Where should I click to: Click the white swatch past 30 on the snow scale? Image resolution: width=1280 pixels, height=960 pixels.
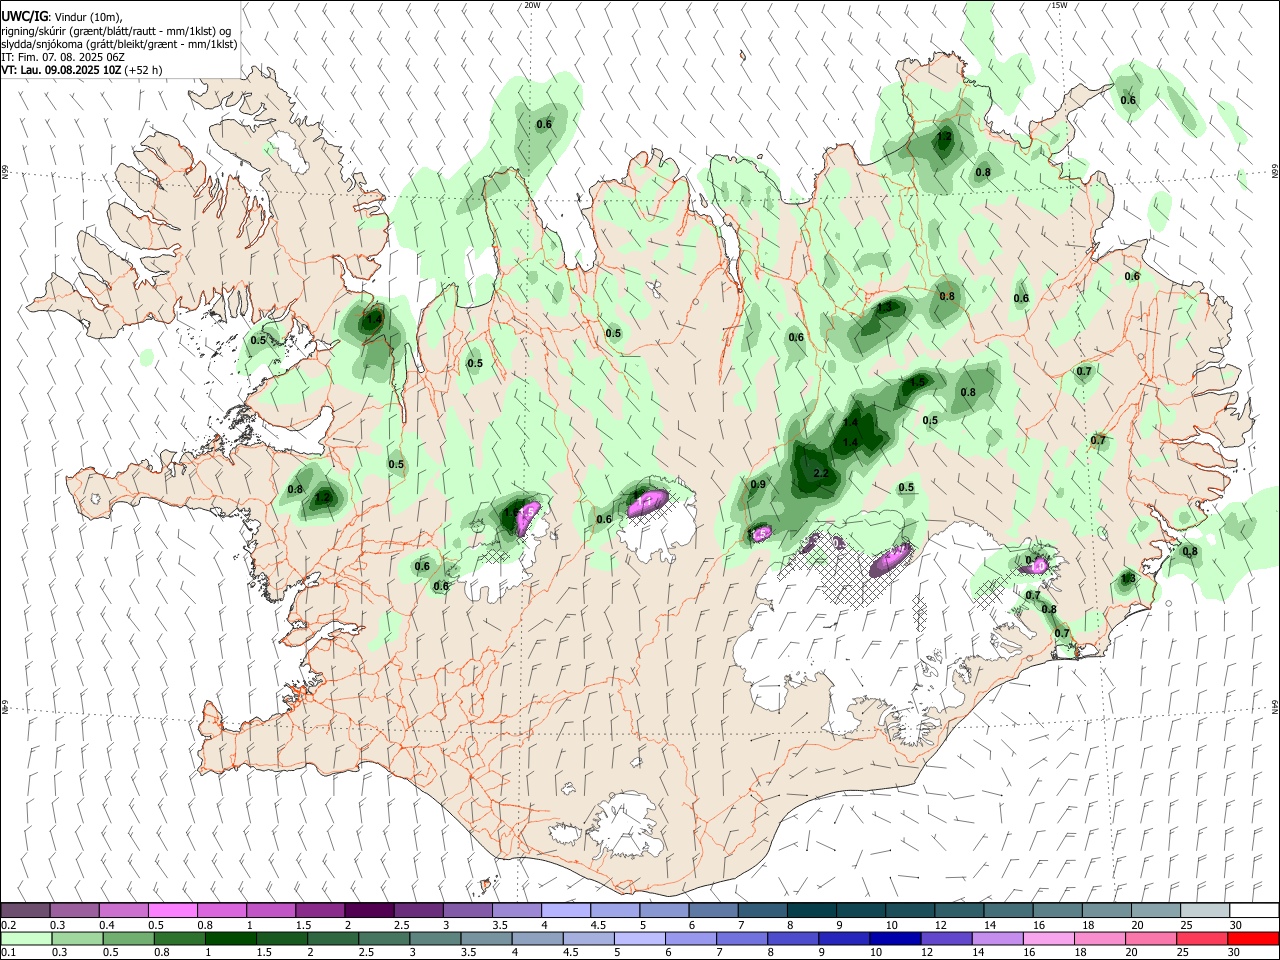1254,911
